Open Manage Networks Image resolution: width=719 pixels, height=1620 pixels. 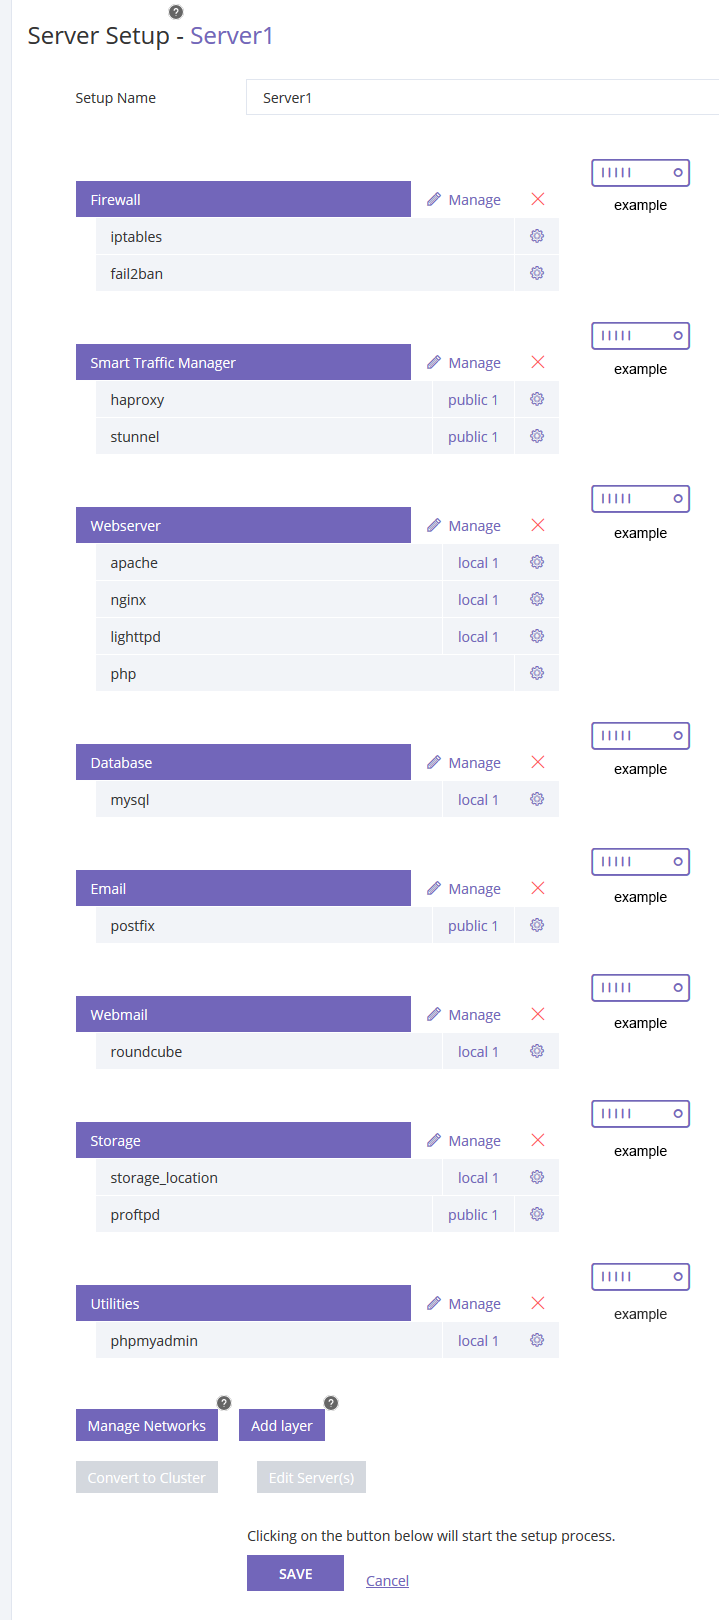click(x=147, y=1425)
